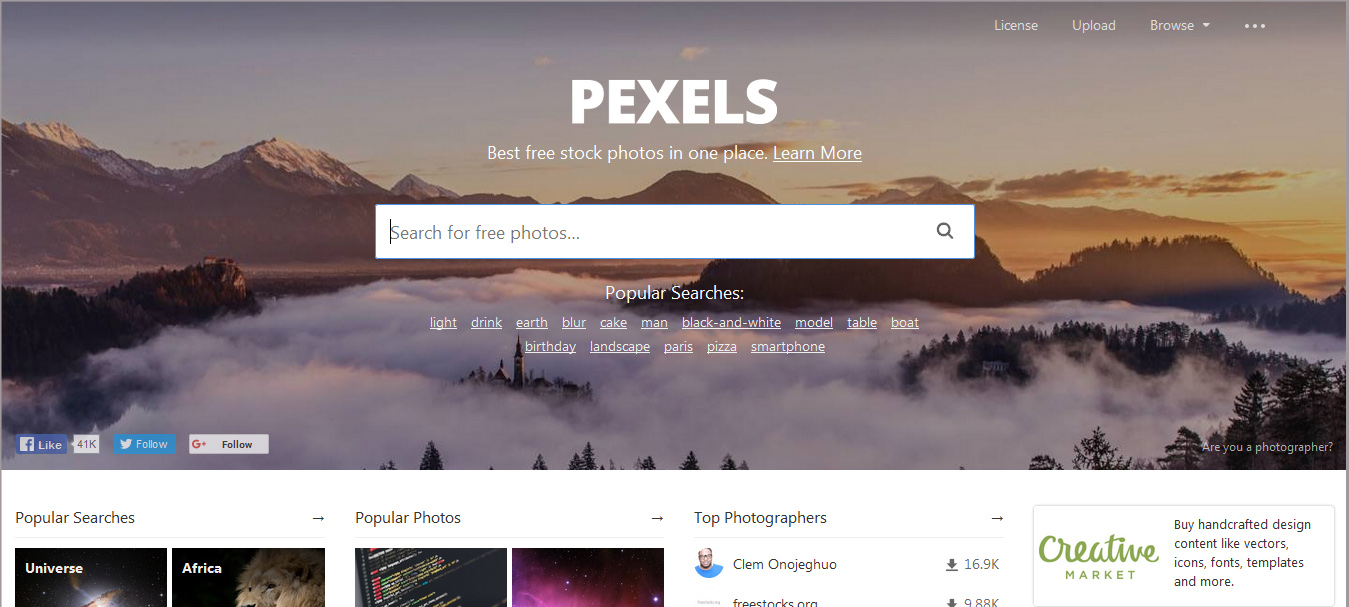This screenshot has width=1349, height=607.
Task: Open the Universe search thumbnail
Action: [91, 577]
